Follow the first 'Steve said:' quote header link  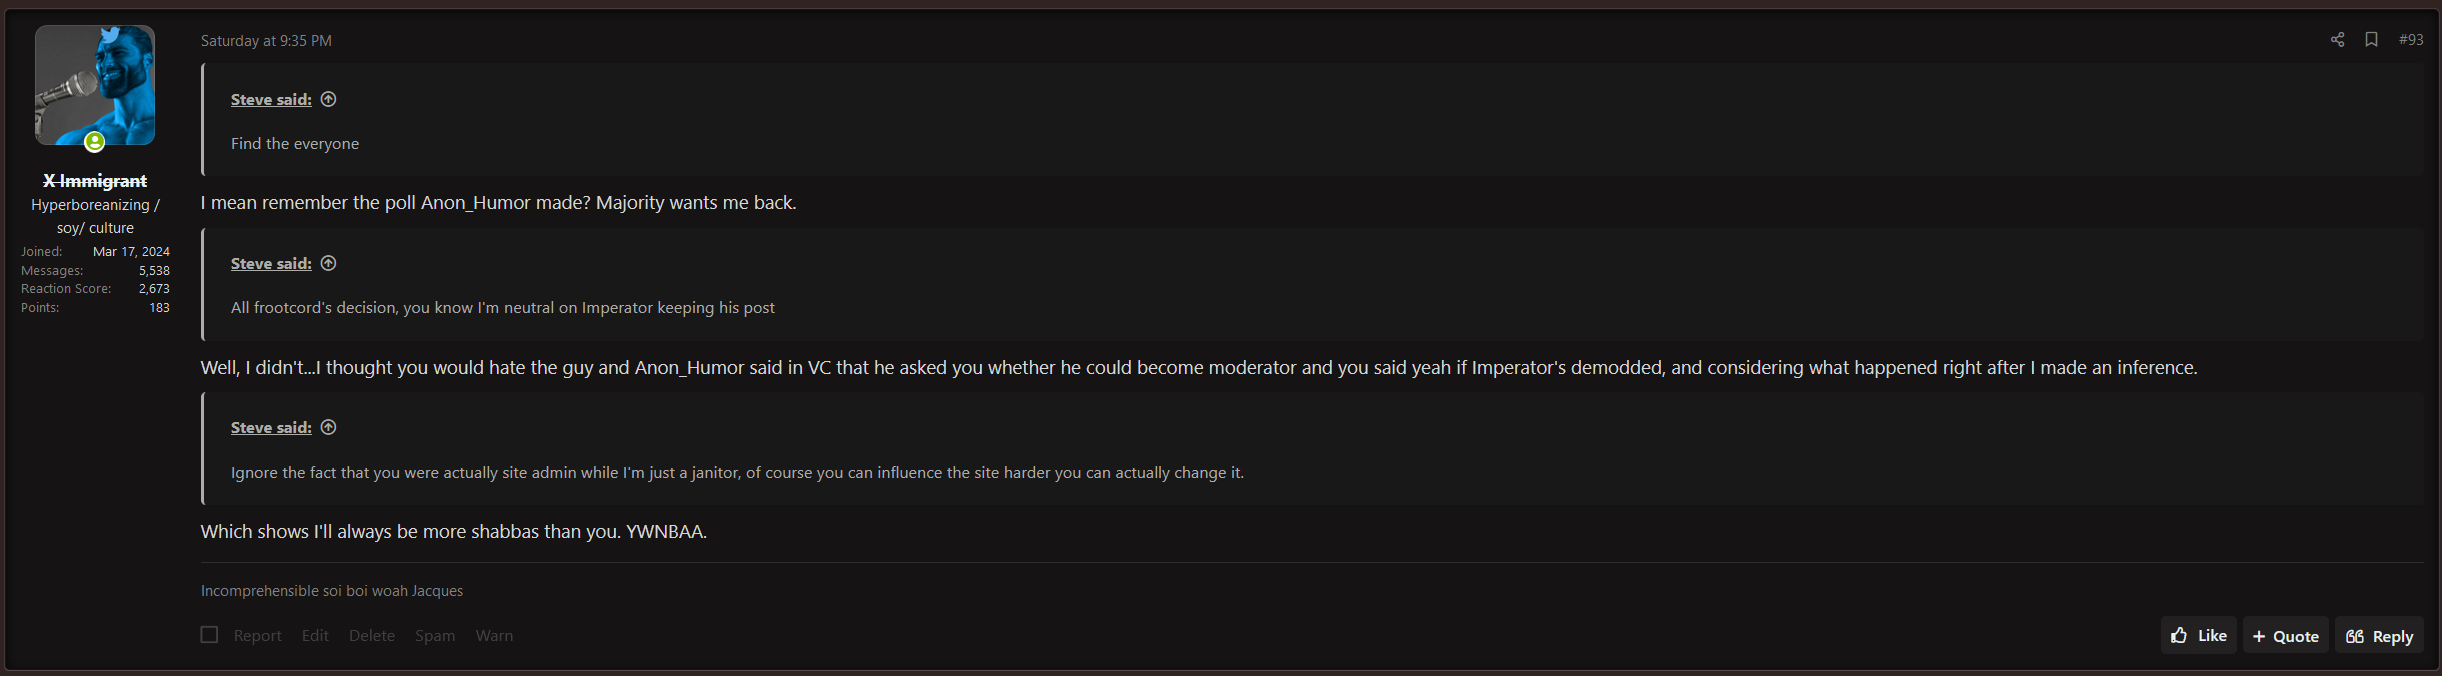271,100
